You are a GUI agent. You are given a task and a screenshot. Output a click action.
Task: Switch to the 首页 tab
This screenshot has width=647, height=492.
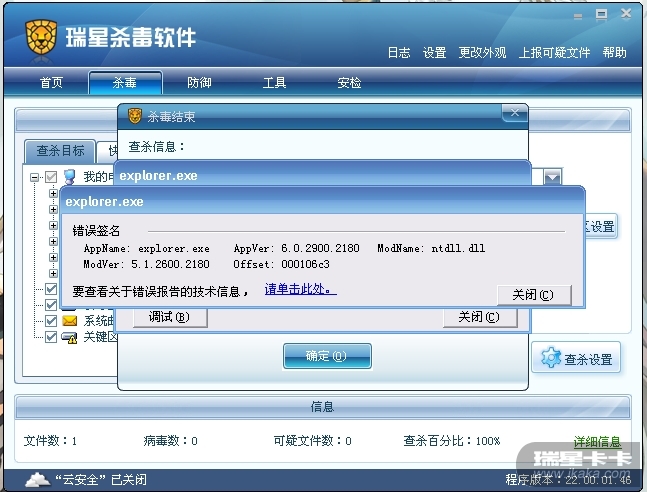pos(51,83)
